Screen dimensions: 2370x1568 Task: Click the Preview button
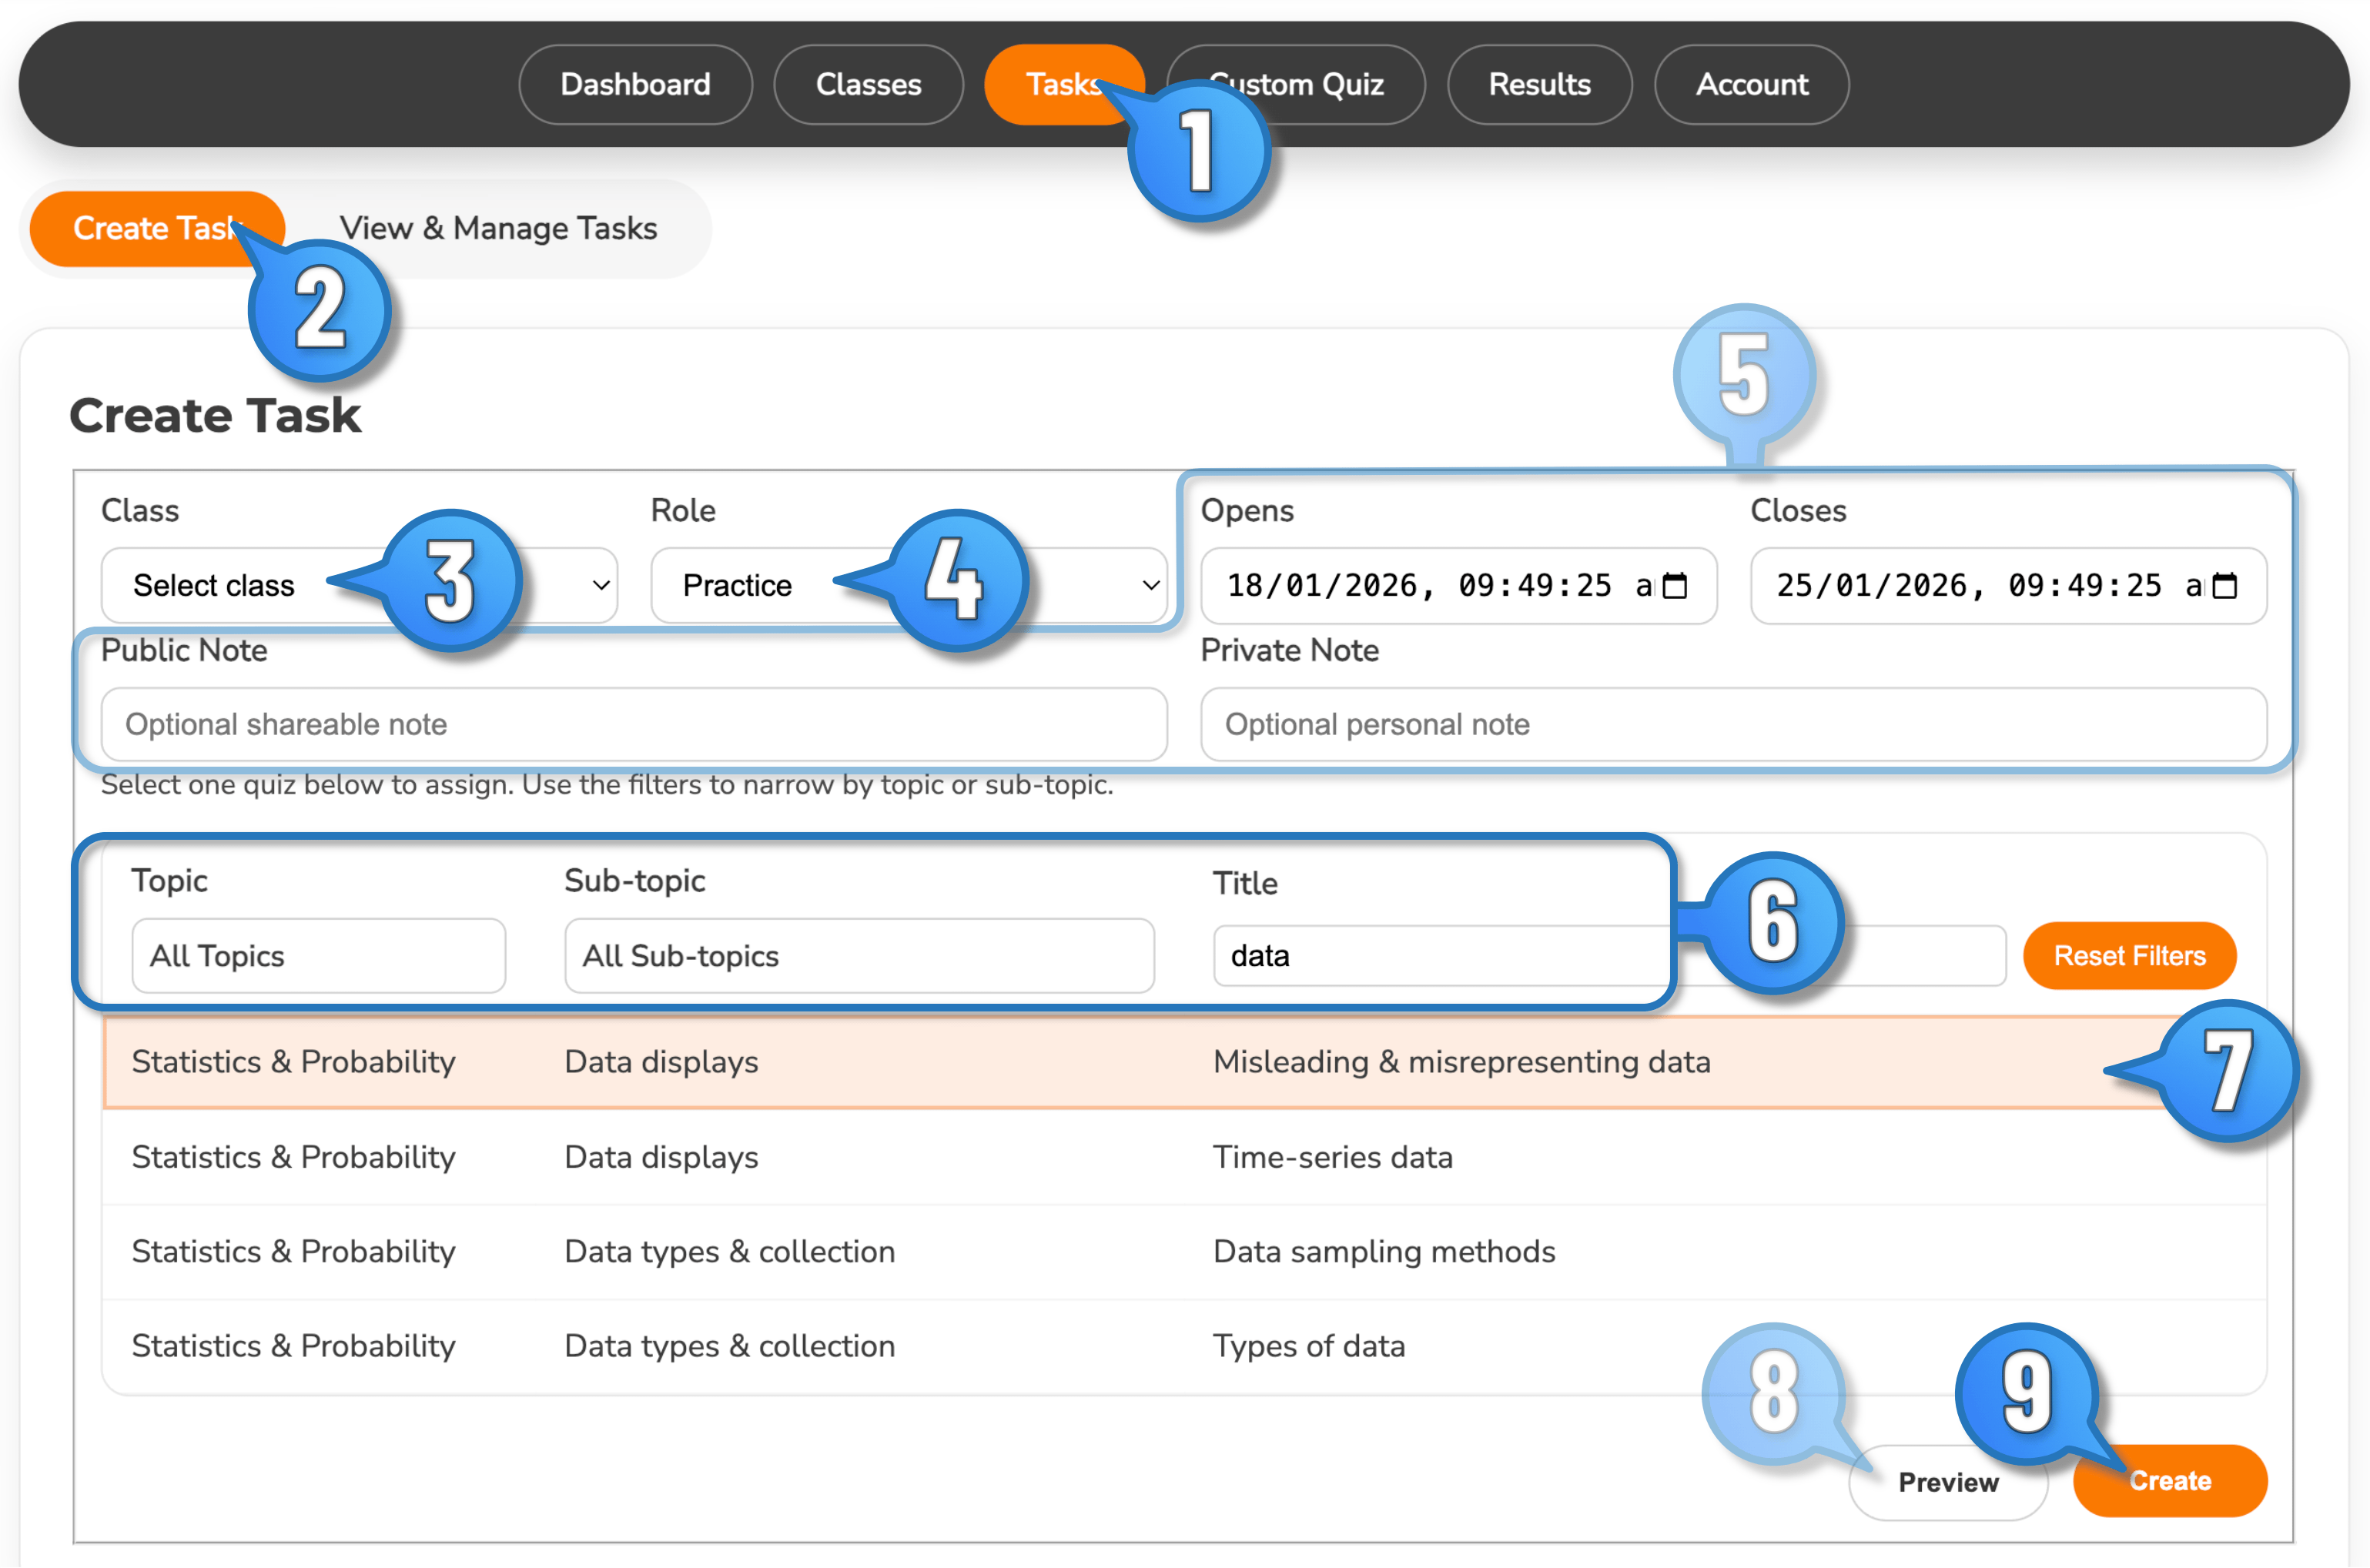coord(1947,1482)
